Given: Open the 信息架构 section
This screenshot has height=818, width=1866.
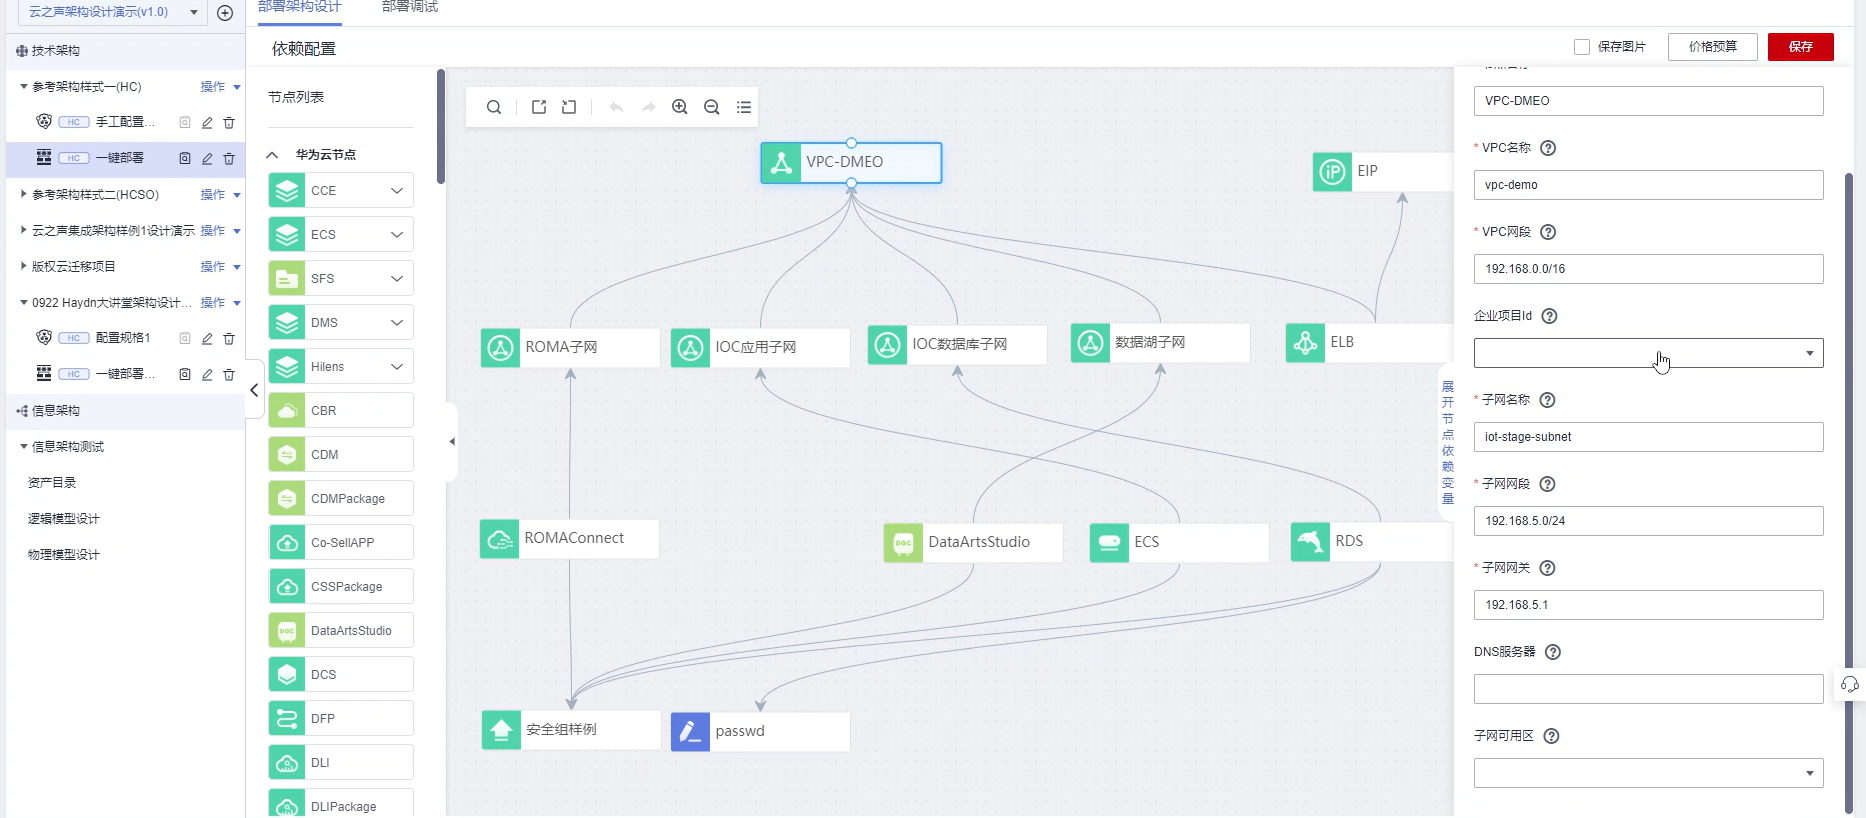Looking at the screenshot, I should pos(56,411).
